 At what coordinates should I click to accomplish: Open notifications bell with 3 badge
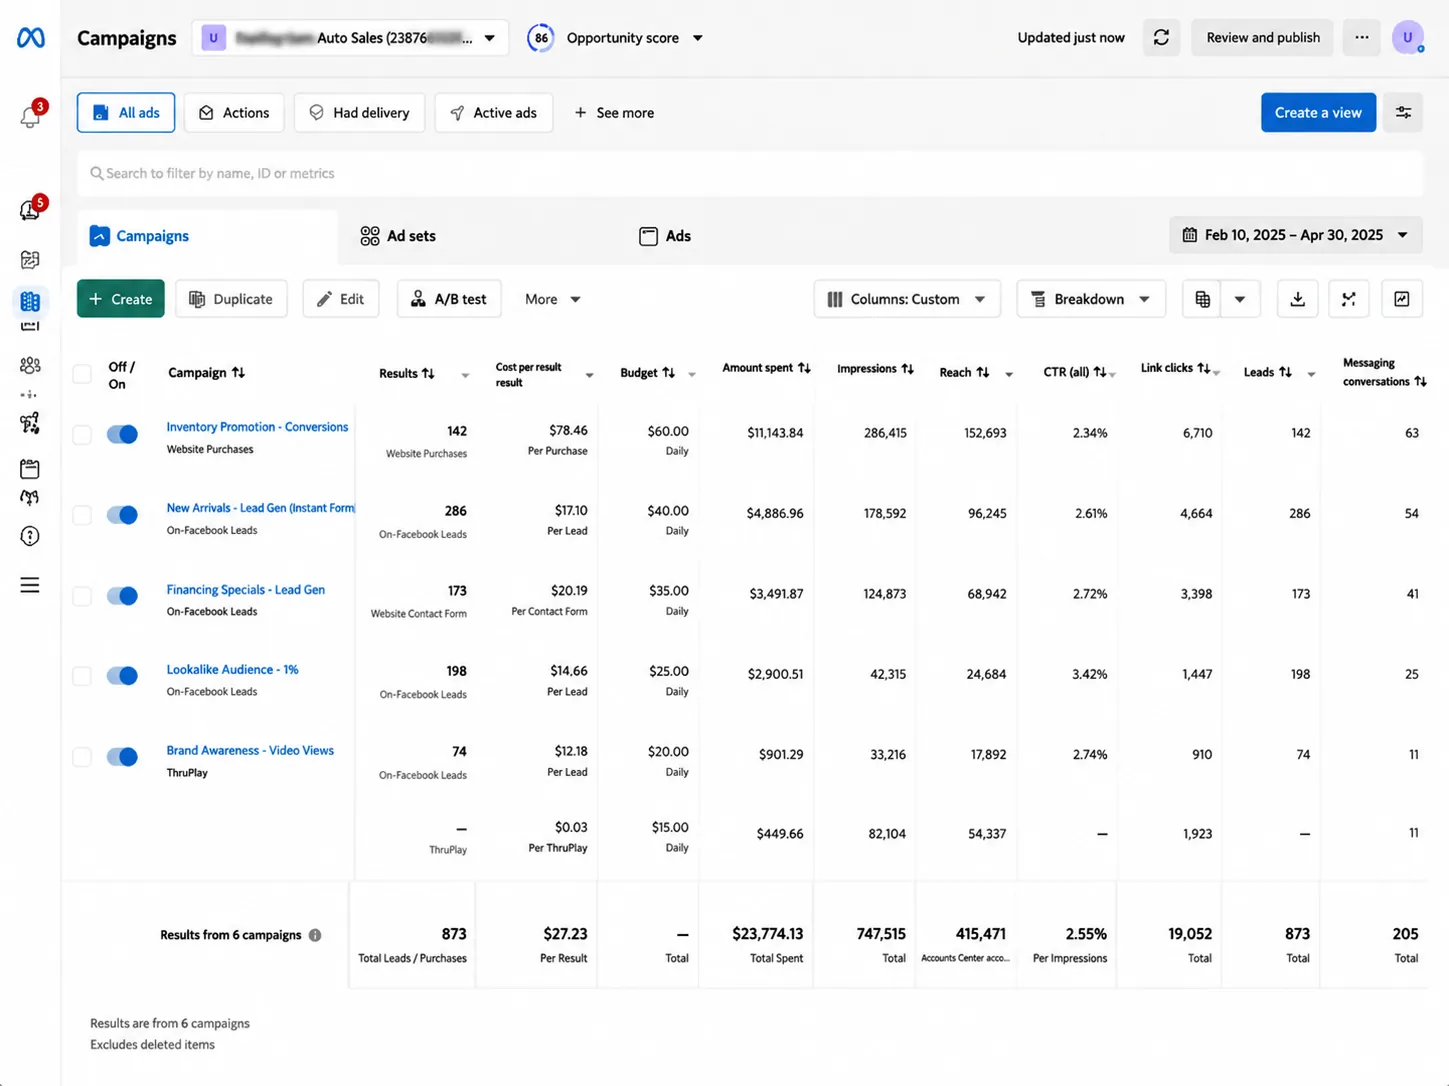[x=30, y=117]
